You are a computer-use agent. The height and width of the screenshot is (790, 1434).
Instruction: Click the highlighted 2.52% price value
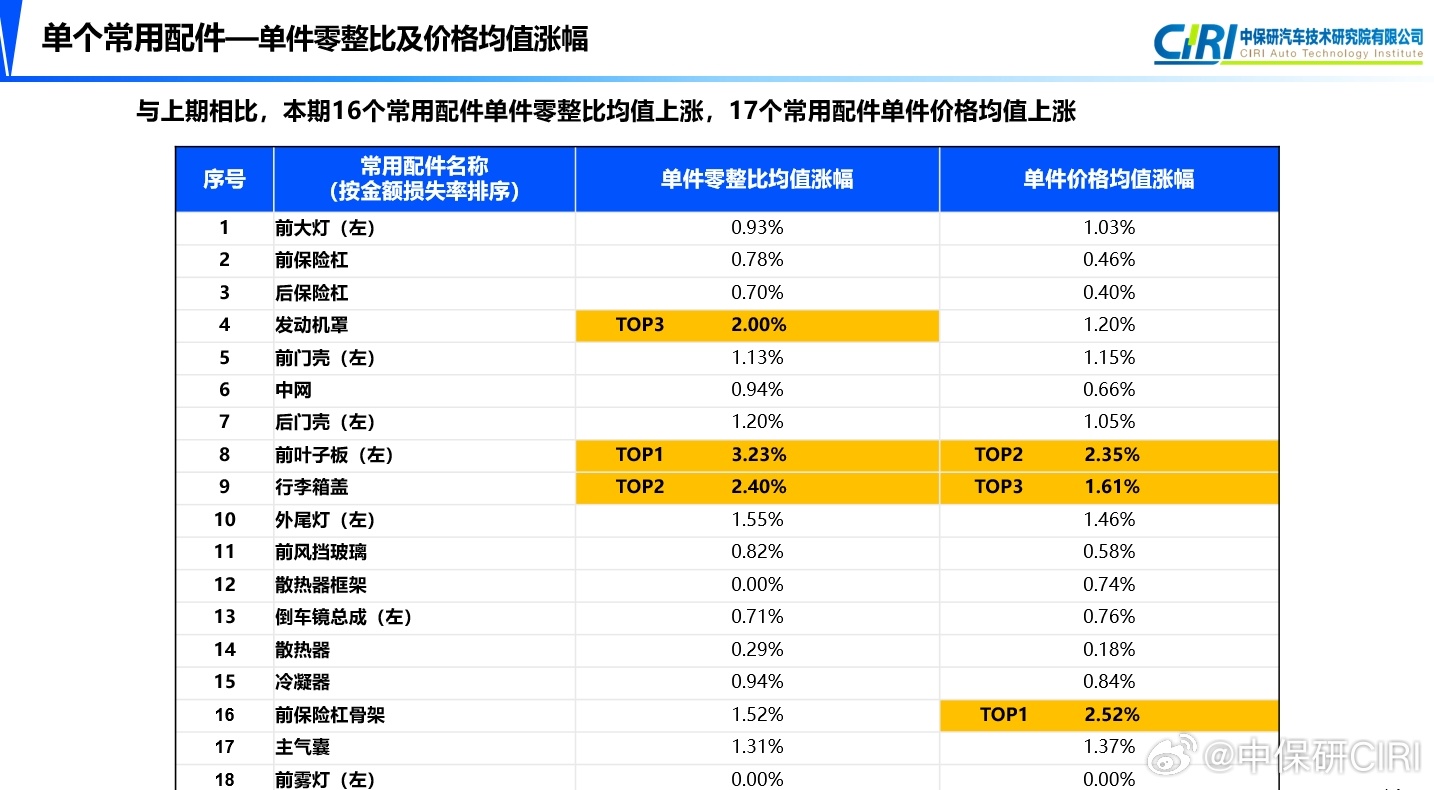pos(1112,715)
